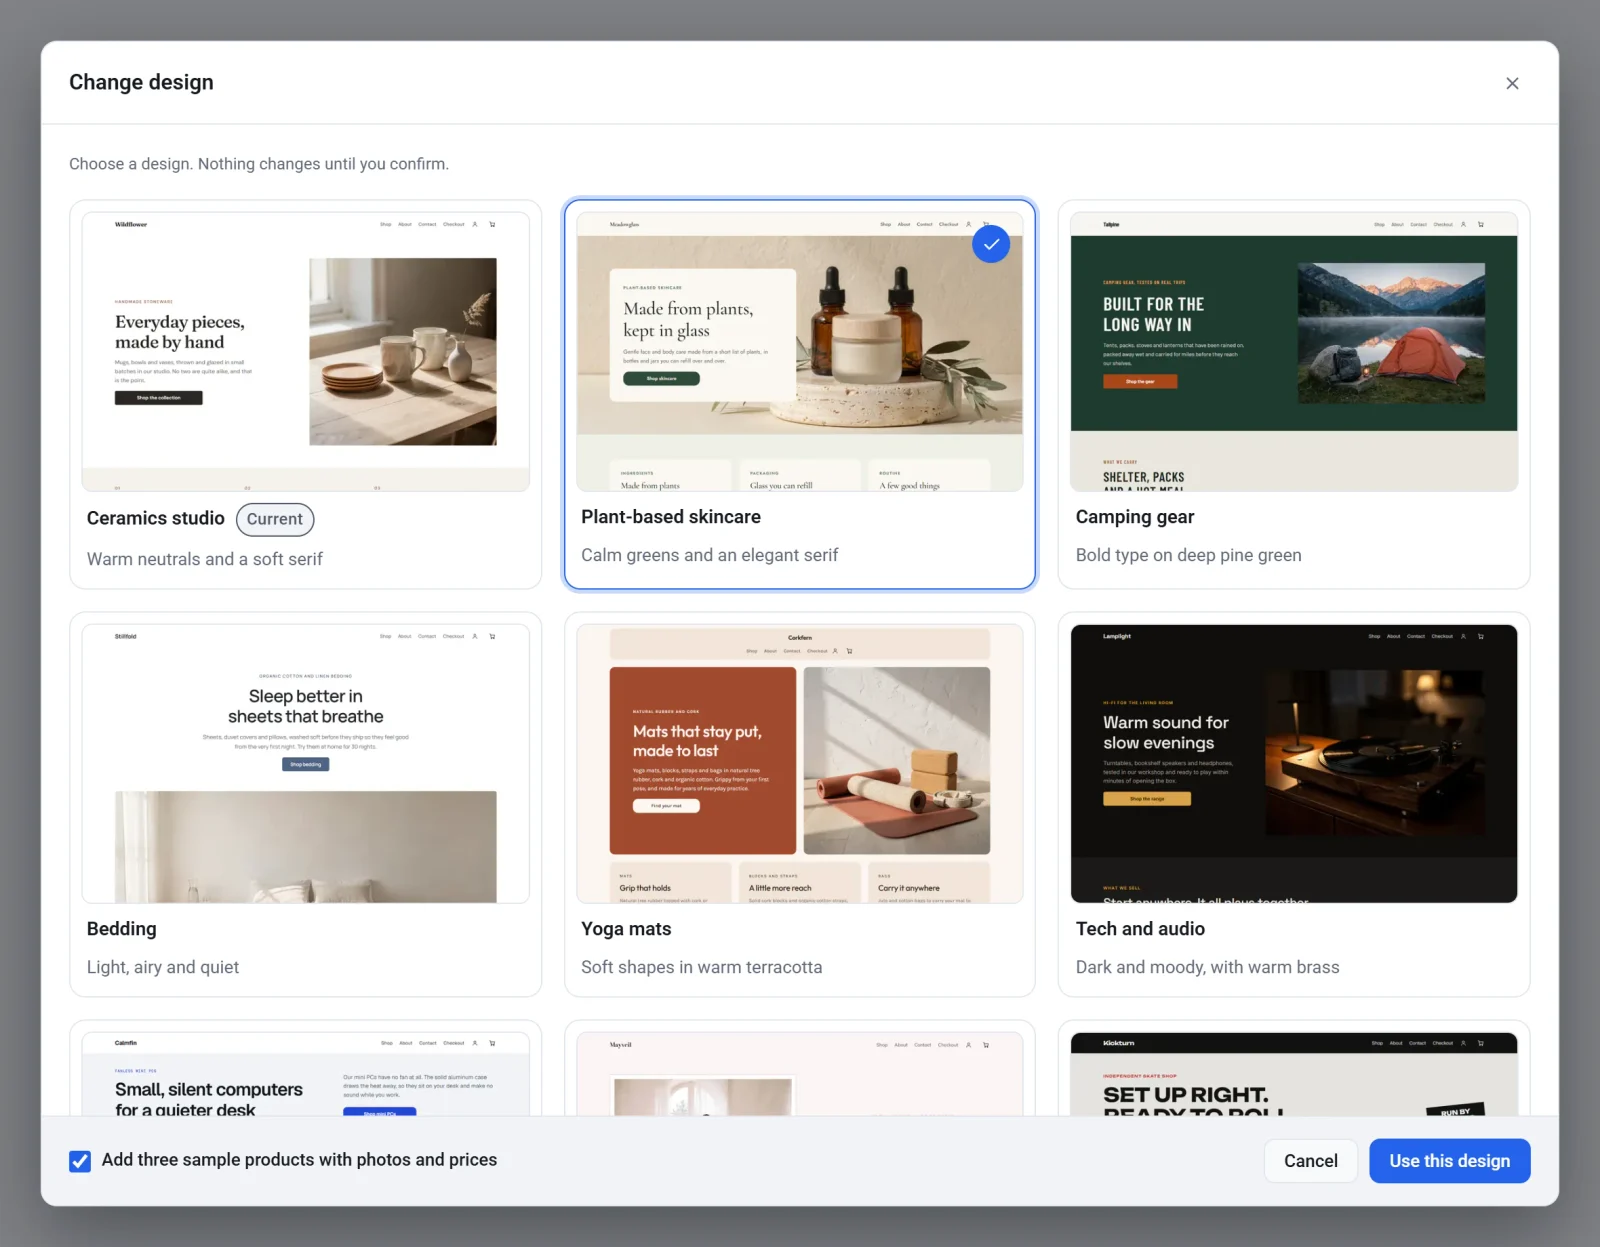The image size is (1600, 1247).
Task: Select the Yoga mats design preview
Action: (x=799, y=764)
